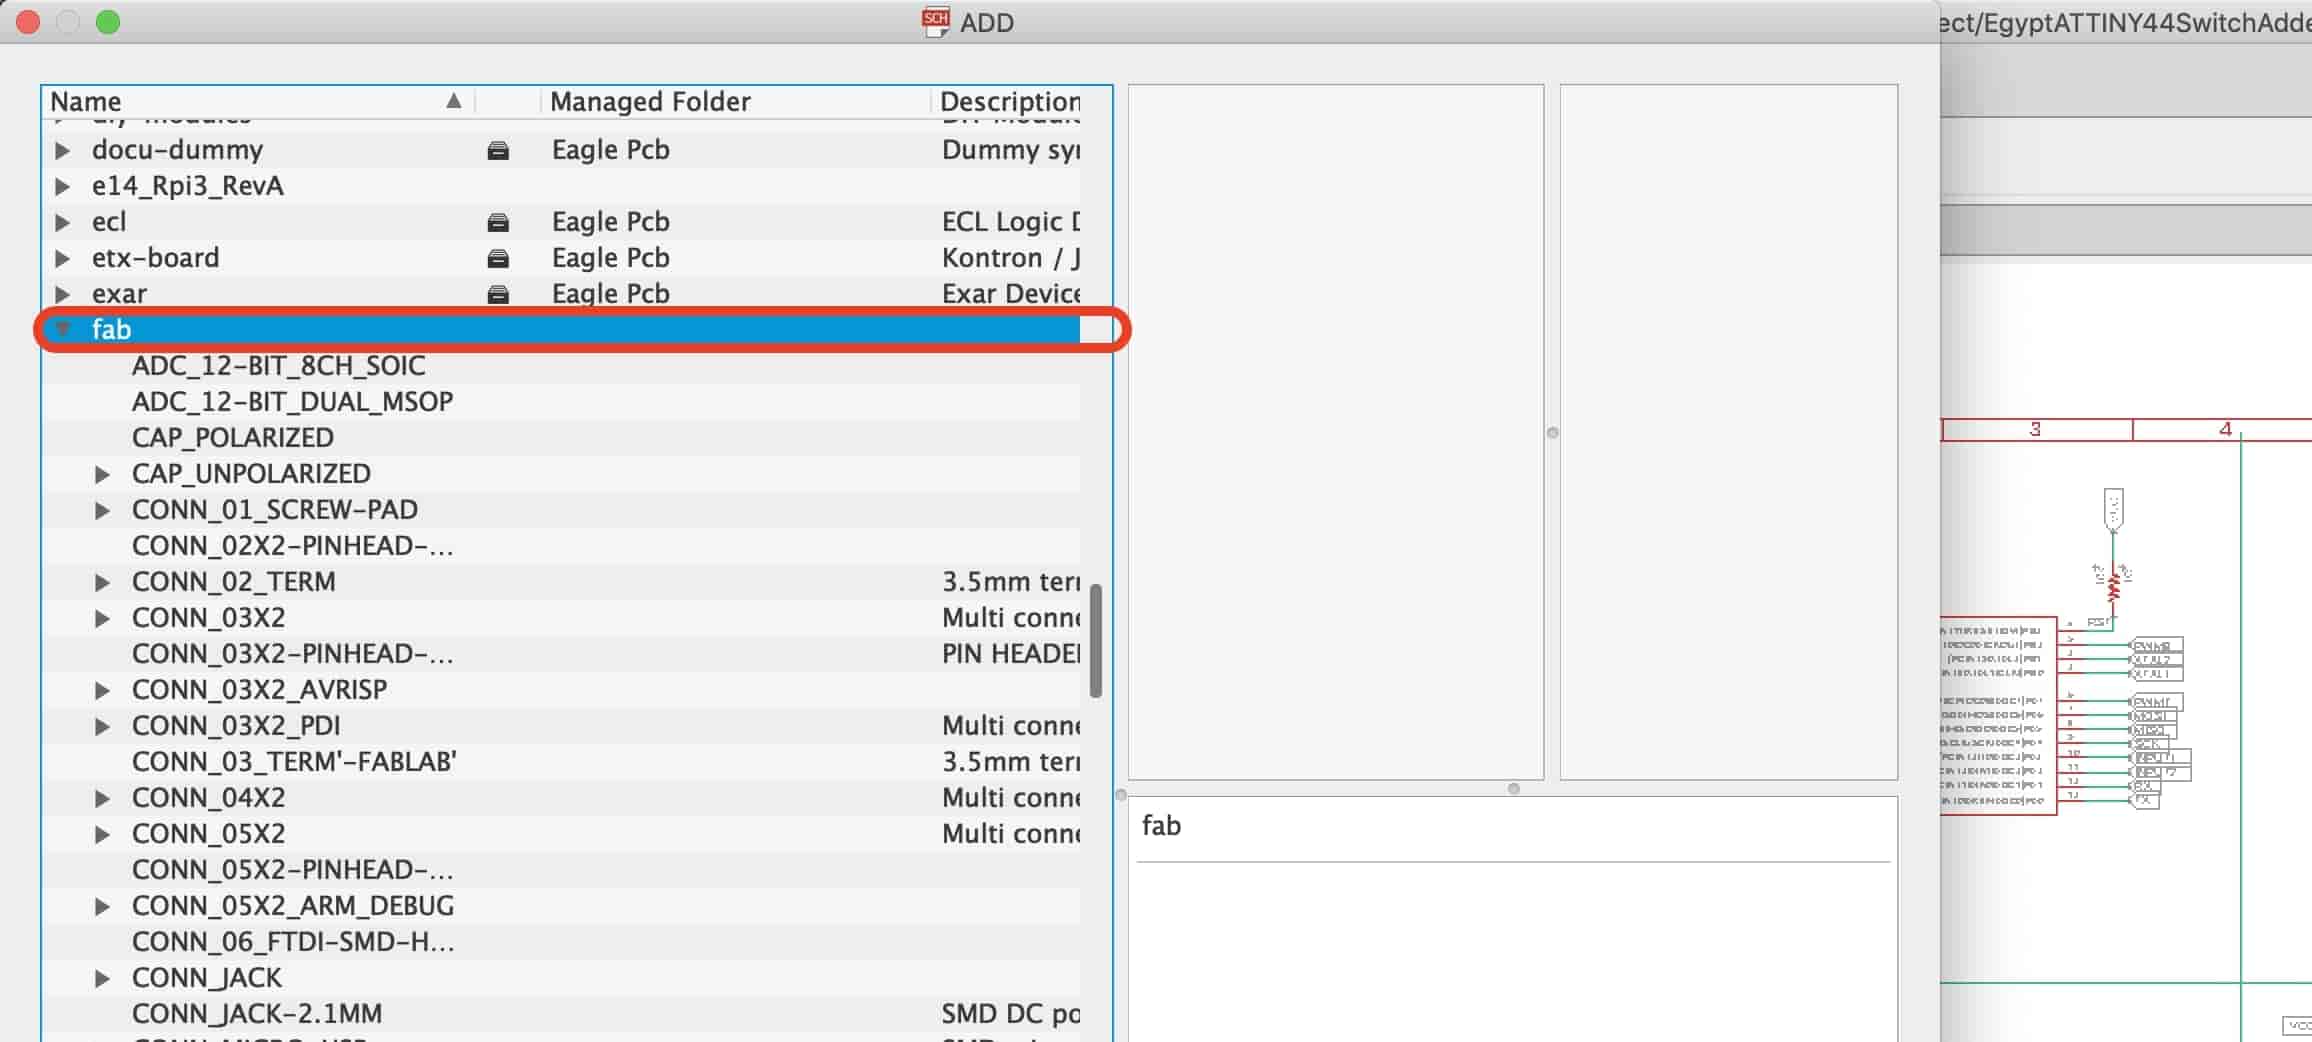Viewport: 2312px width, 1042px height.
Task: Select the e14_Rpi3_RevA library row
Action: tap(561, 186)
